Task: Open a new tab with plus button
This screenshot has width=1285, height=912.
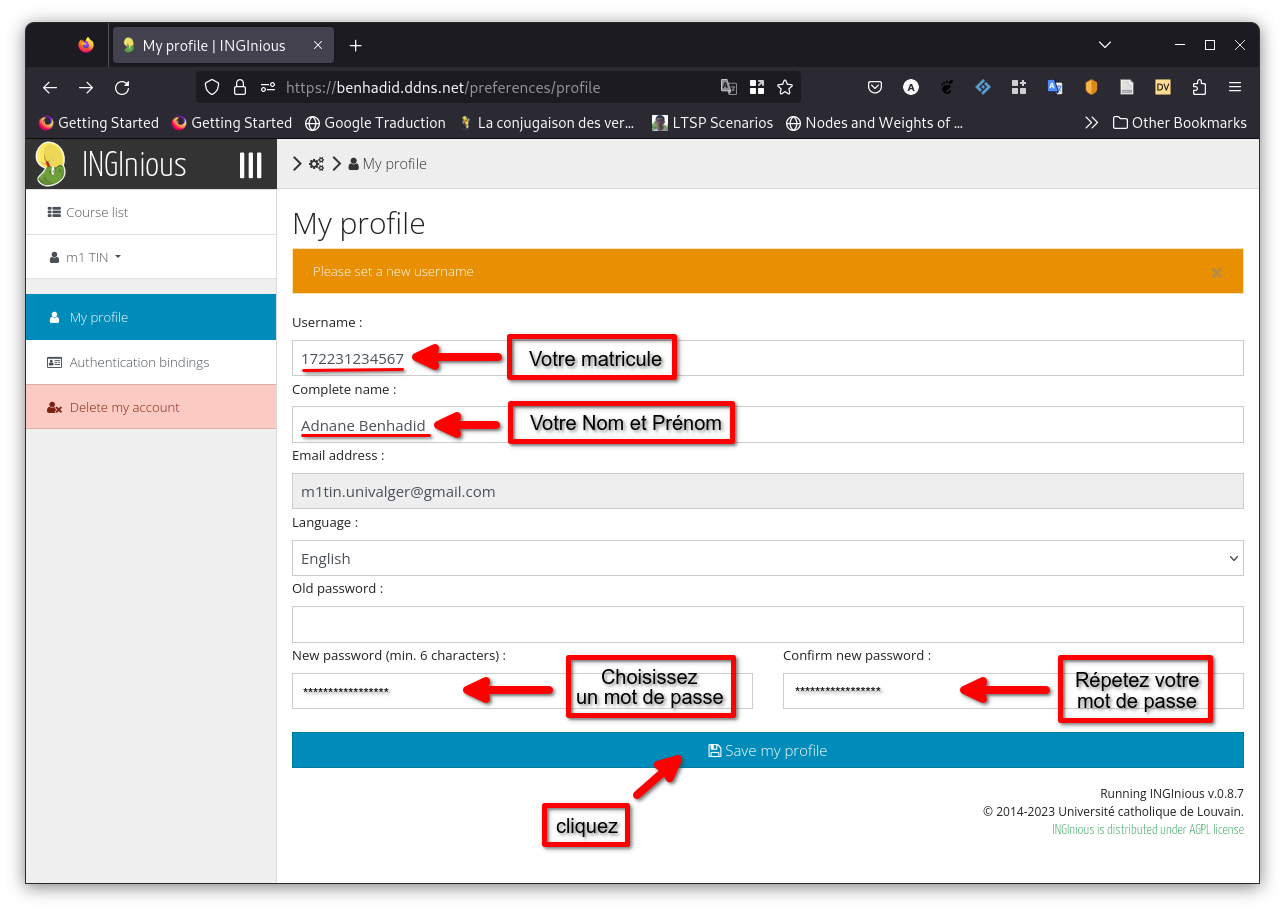Action: coord(356,46)
